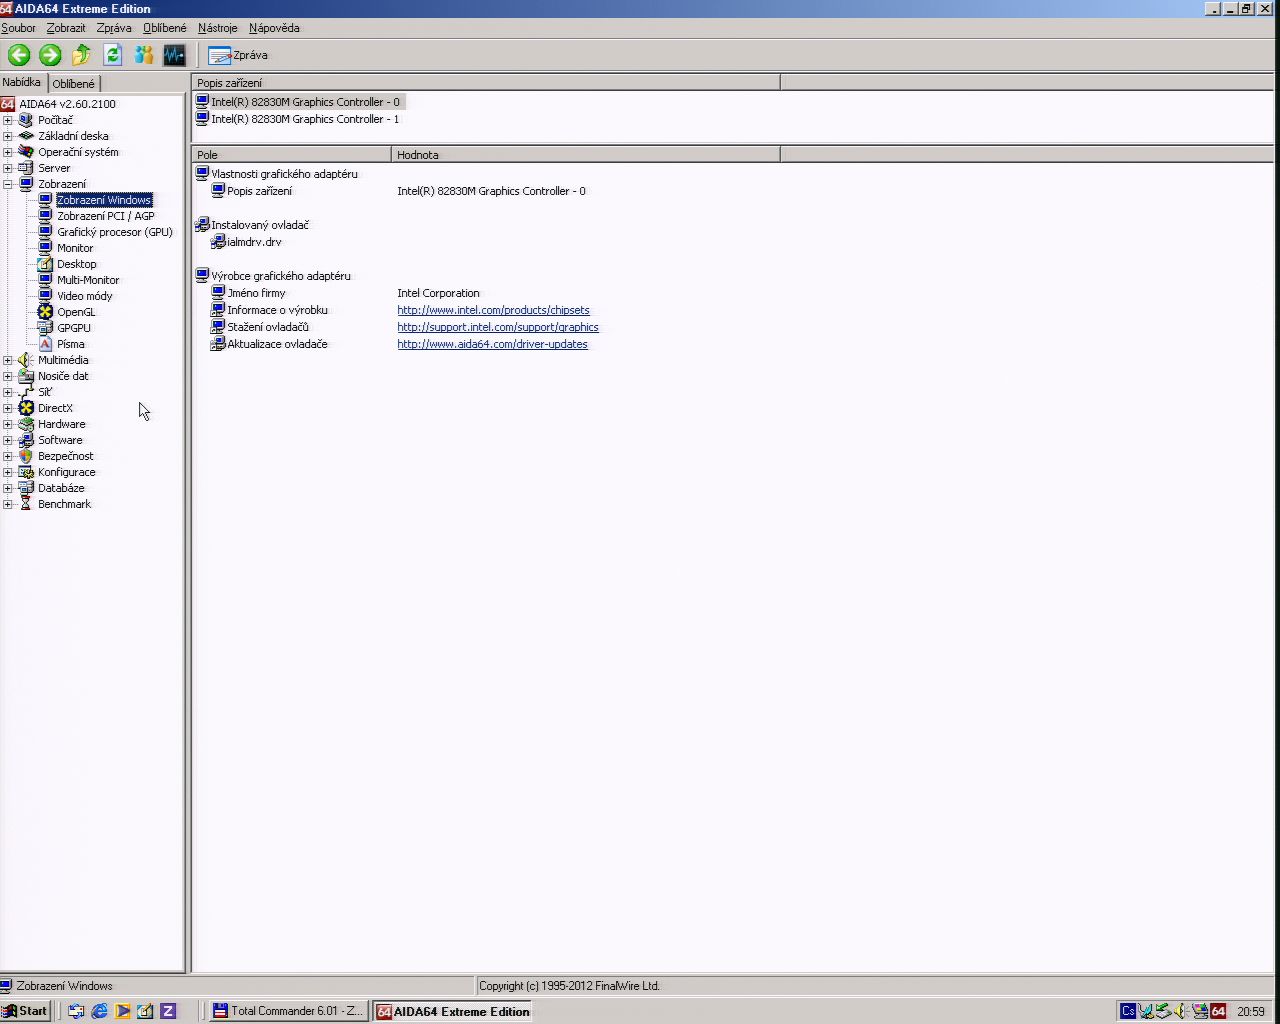
Task: Collapse the Zobrazení tree node
Action: click(8, 184)
